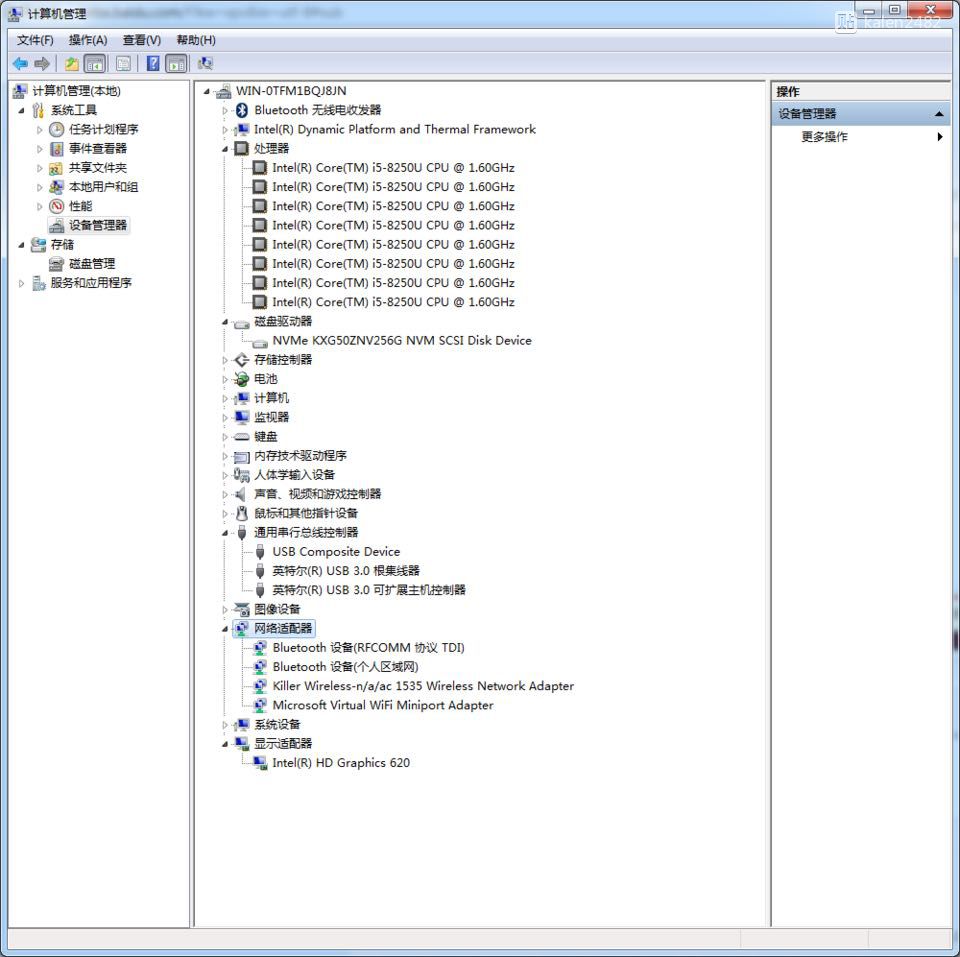Collapse the 磁盘驱动器 node
The image size is (960, 957).
(225, 322)
